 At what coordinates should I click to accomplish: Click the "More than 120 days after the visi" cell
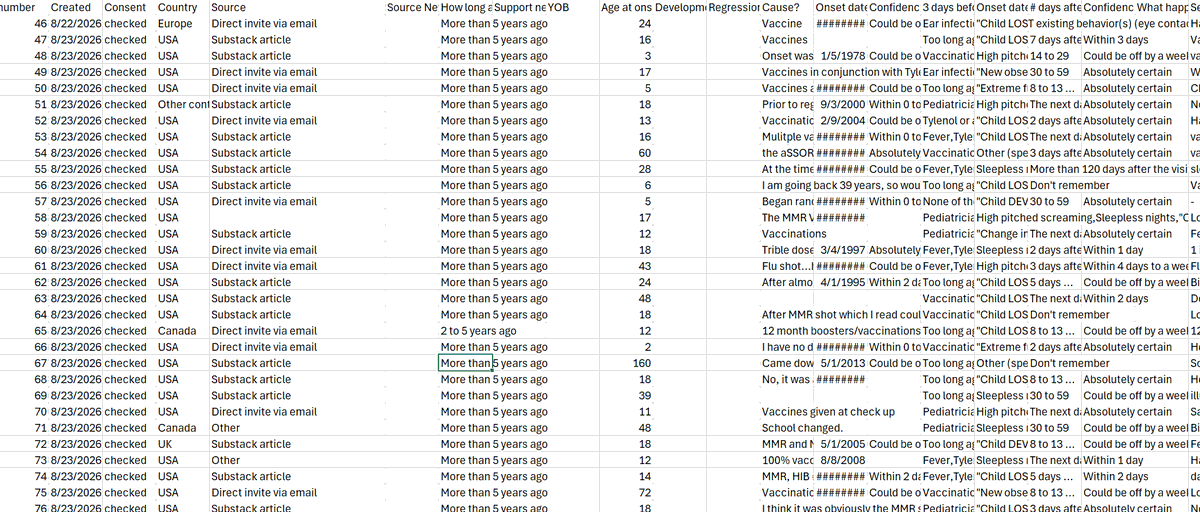1108,169
